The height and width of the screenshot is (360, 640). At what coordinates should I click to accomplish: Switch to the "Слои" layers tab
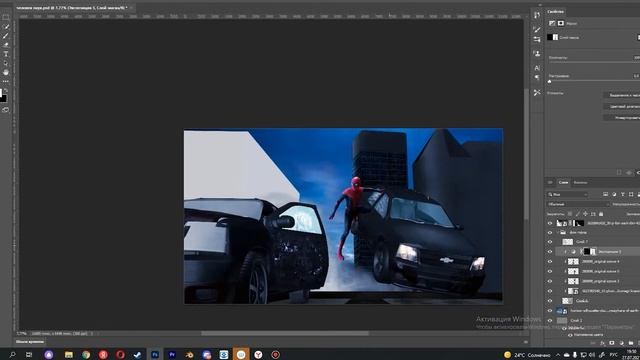click(x=563, y=182)
